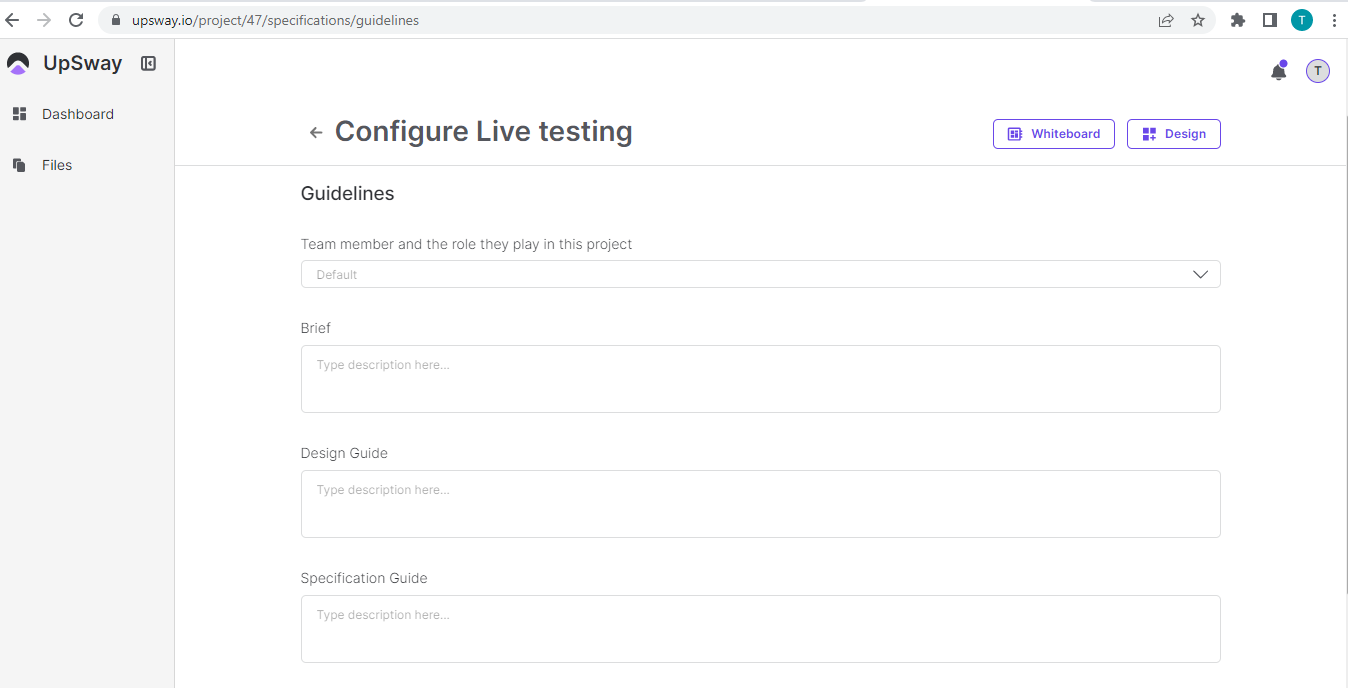
Task: Open Files in the sidebar
Action: (56, 165)
